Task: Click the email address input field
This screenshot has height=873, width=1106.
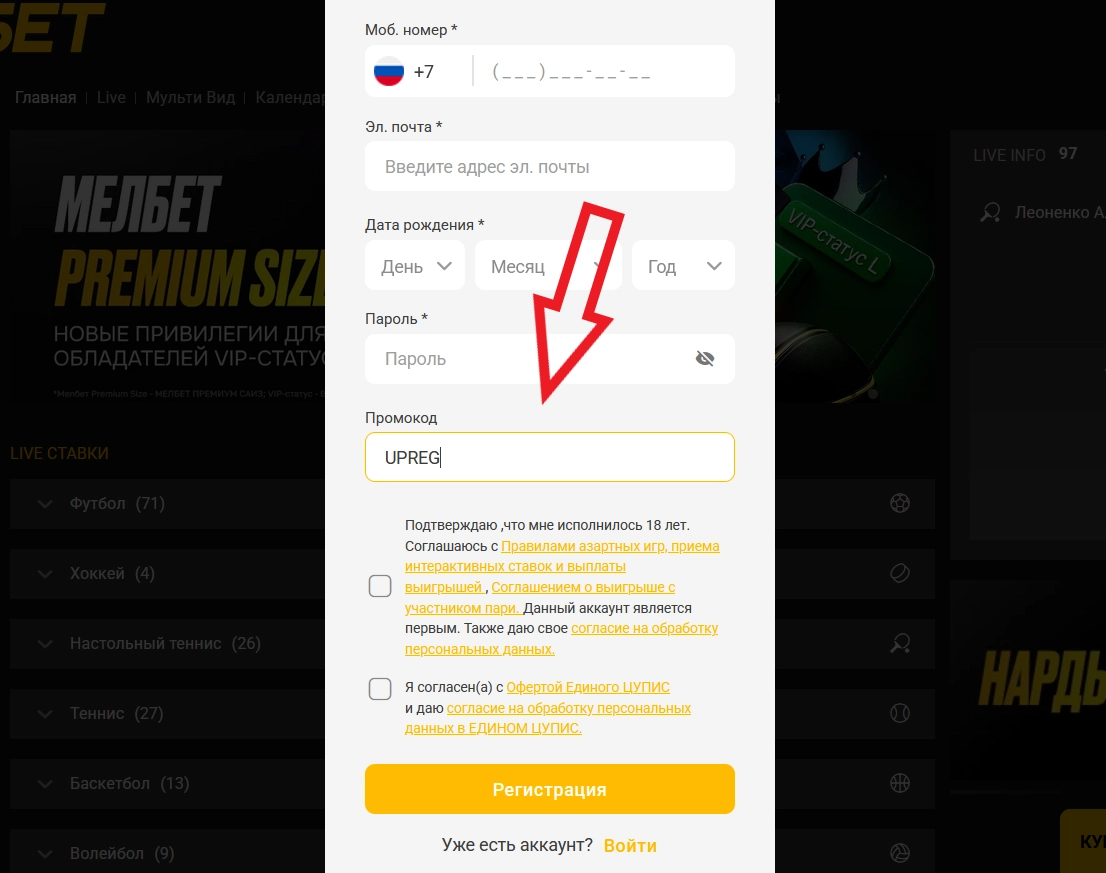Action: [x=550, y=167]
